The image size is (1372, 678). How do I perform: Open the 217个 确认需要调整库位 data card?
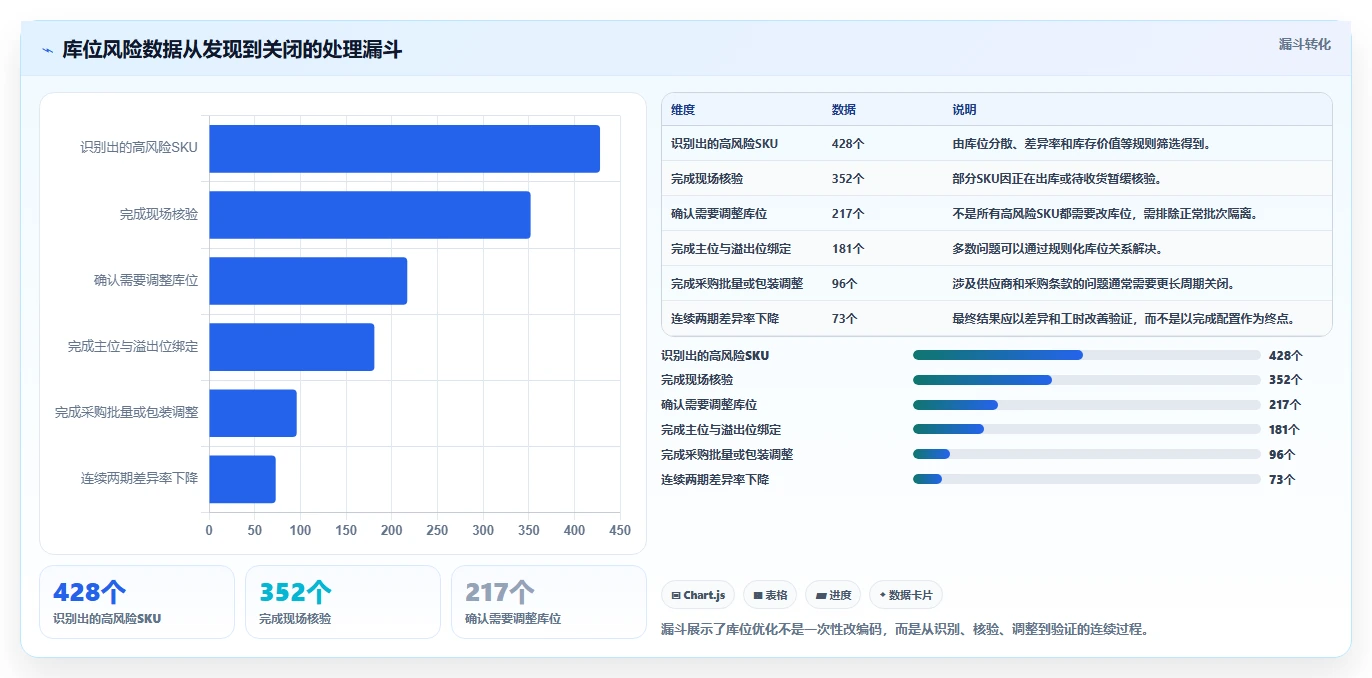[549, 602]
